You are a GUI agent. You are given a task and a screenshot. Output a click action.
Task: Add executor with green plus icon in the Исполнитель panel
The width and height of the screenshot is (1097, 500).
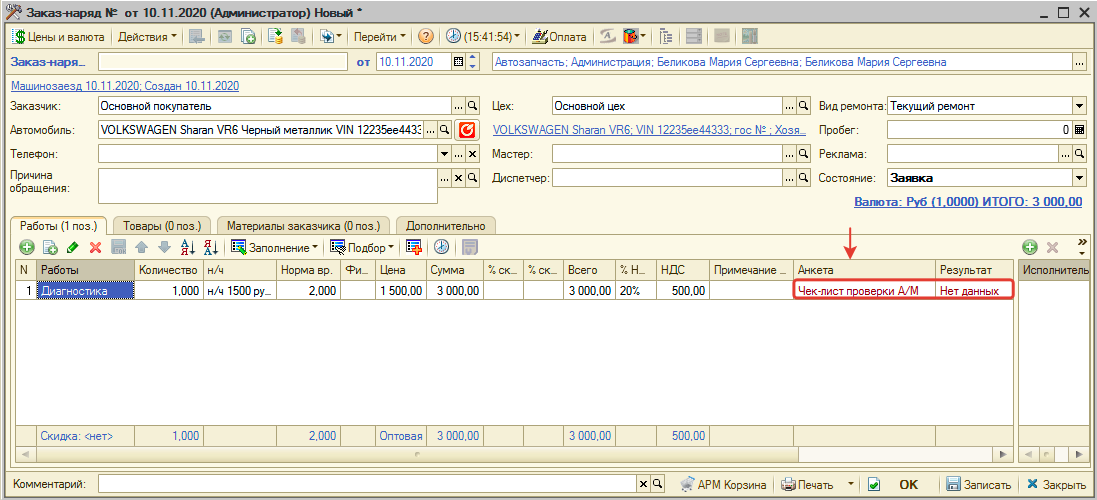pos(1029,247)
